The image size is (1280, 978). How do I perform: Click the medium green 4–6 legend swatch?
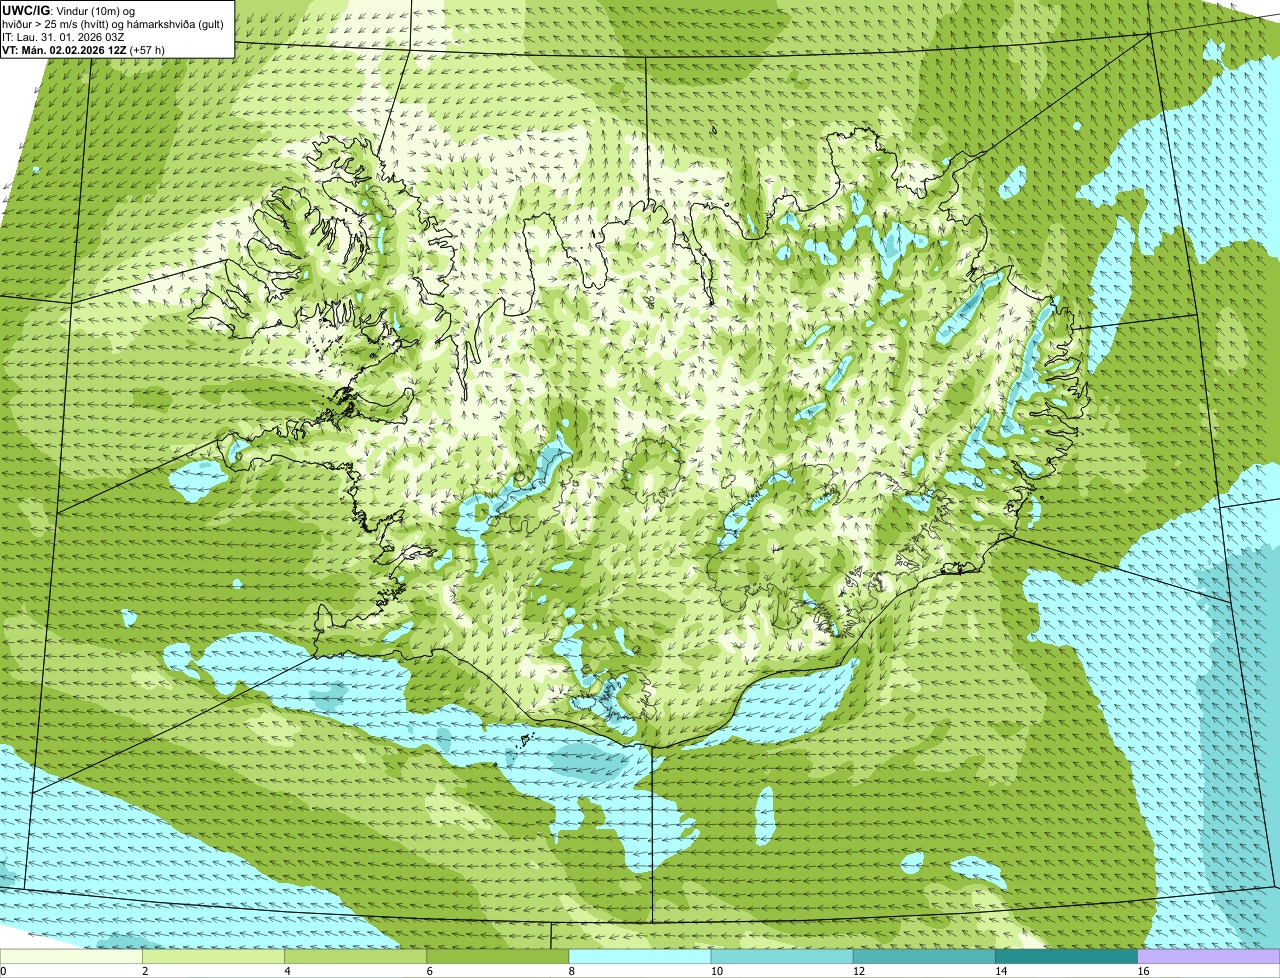coord(356,956)
